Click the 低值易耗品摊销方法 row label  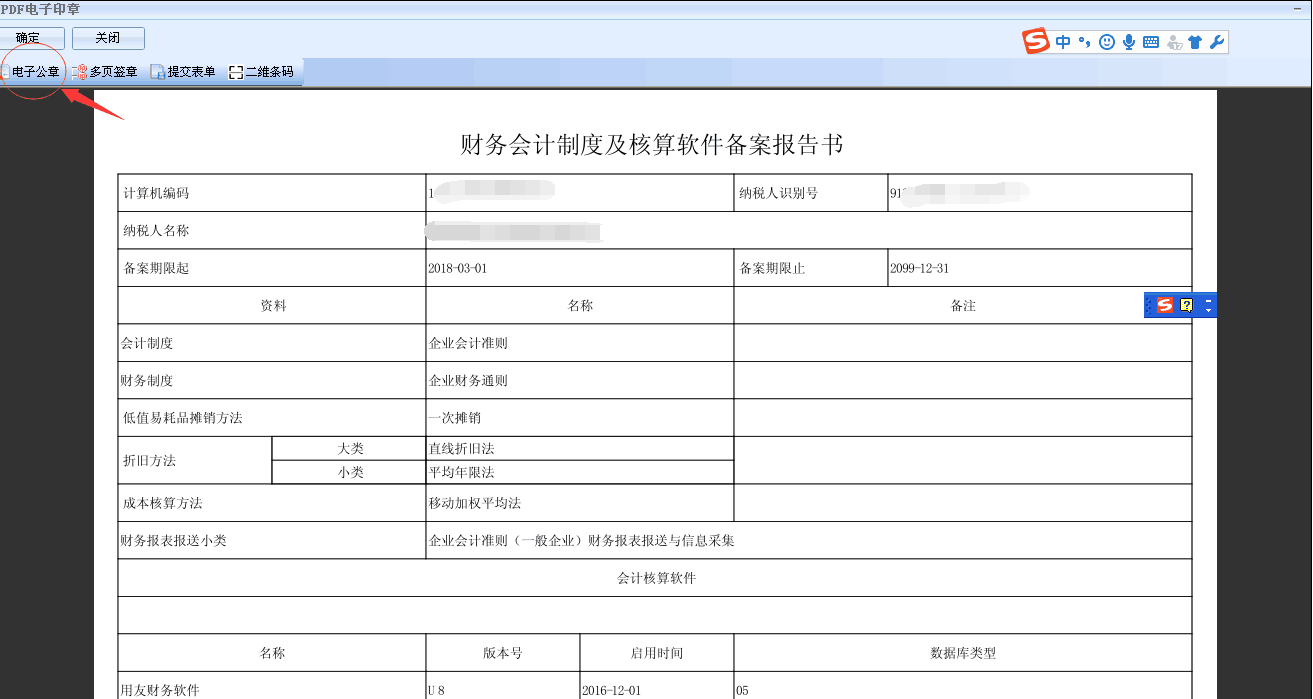point(272,418)
